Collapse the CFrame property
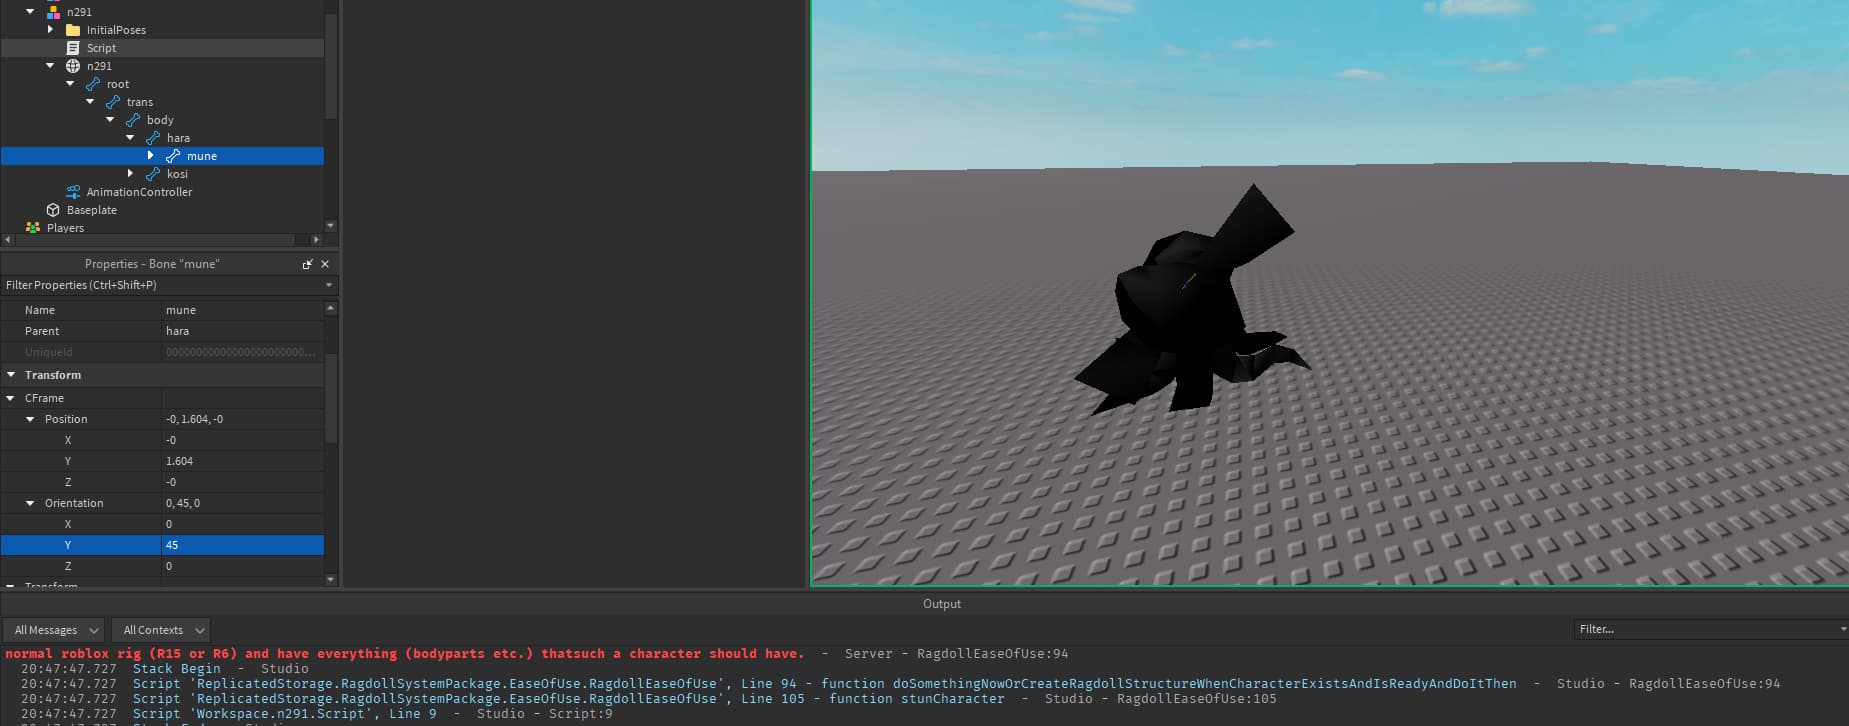Screen dimensions: 1849x726 [11, 398]
